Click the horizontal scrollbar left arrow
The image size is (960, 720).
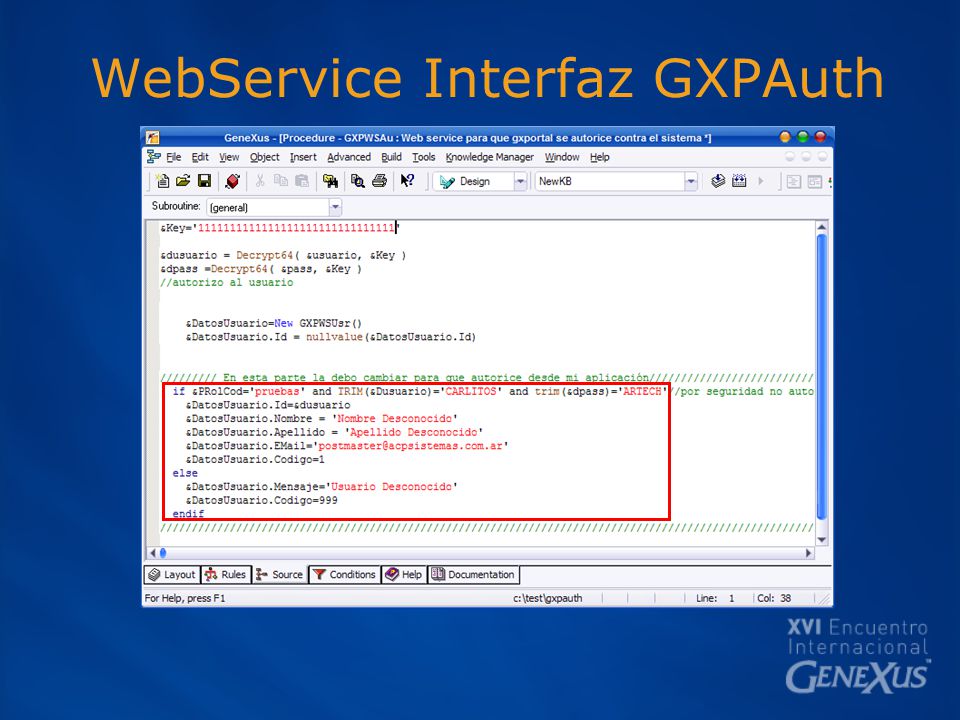pos(152,553)
